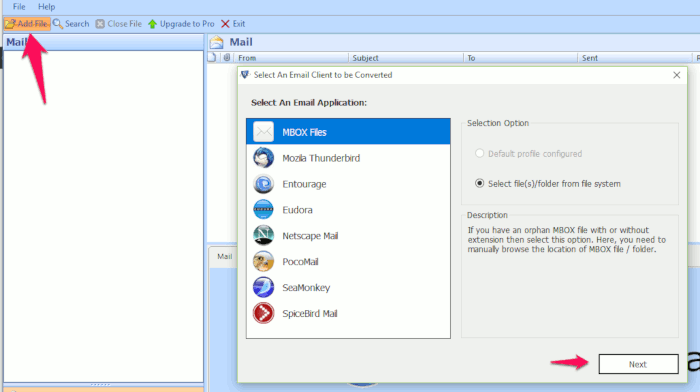The width and height of the screenshot is (700, 392).
Task: Choose MBOX Files text in list
Action: point(304,132)
